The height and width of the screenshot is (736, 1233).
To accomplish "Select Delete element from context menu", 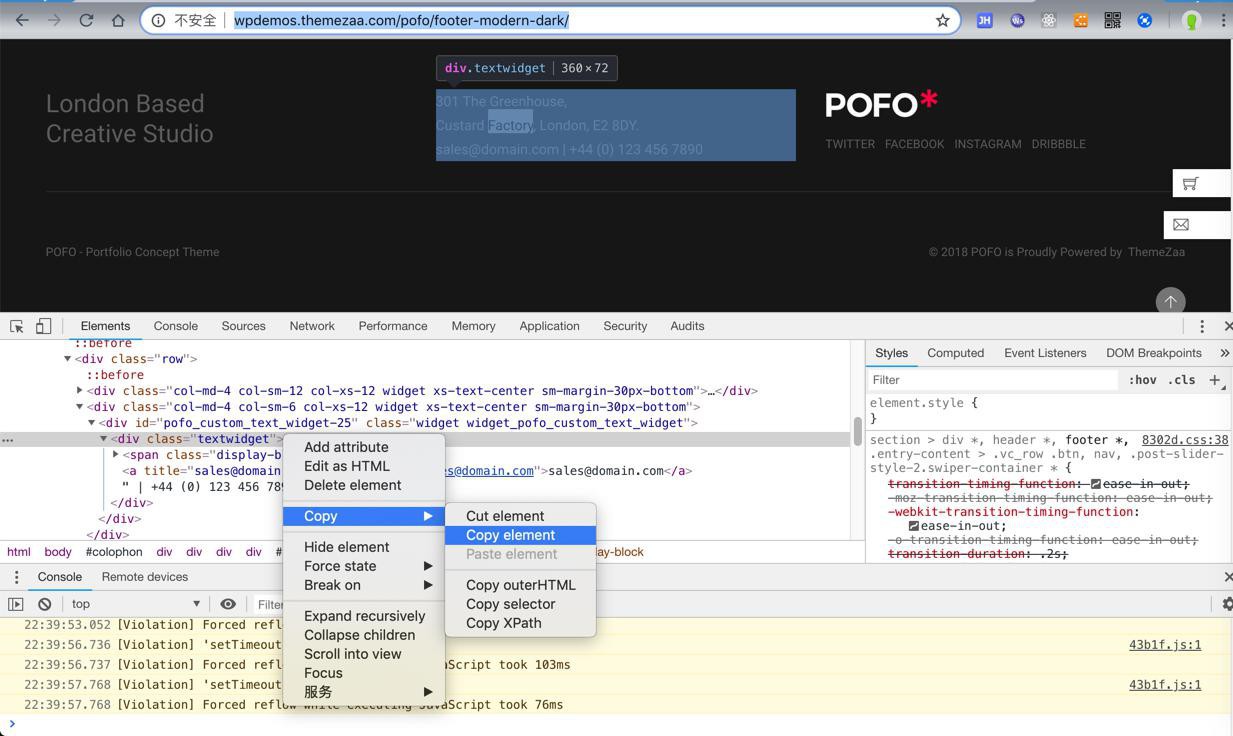I will pyautogui.click(x=364, y=485).
